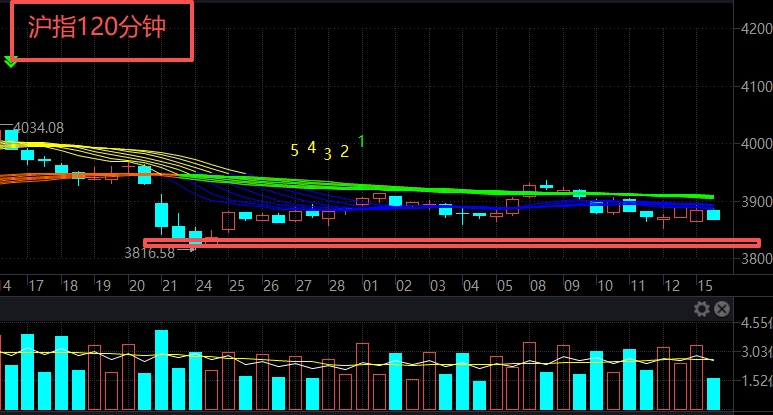Click date 24 on the time axis

pyautogui.click(x=204, y=287)
